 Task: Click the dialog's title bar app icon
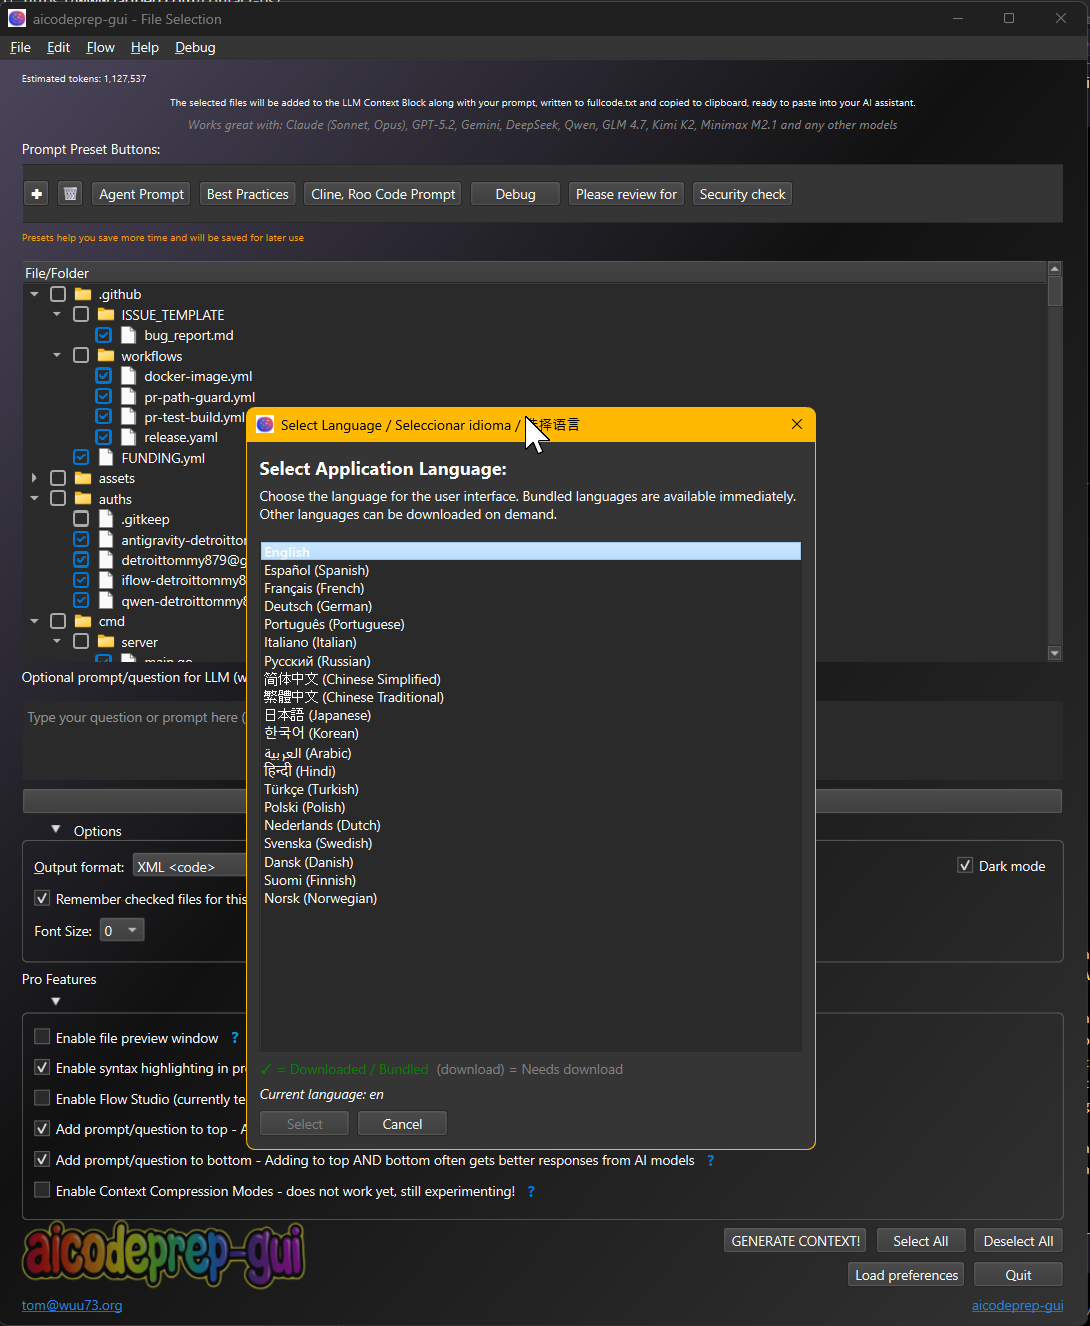[265, 424]
